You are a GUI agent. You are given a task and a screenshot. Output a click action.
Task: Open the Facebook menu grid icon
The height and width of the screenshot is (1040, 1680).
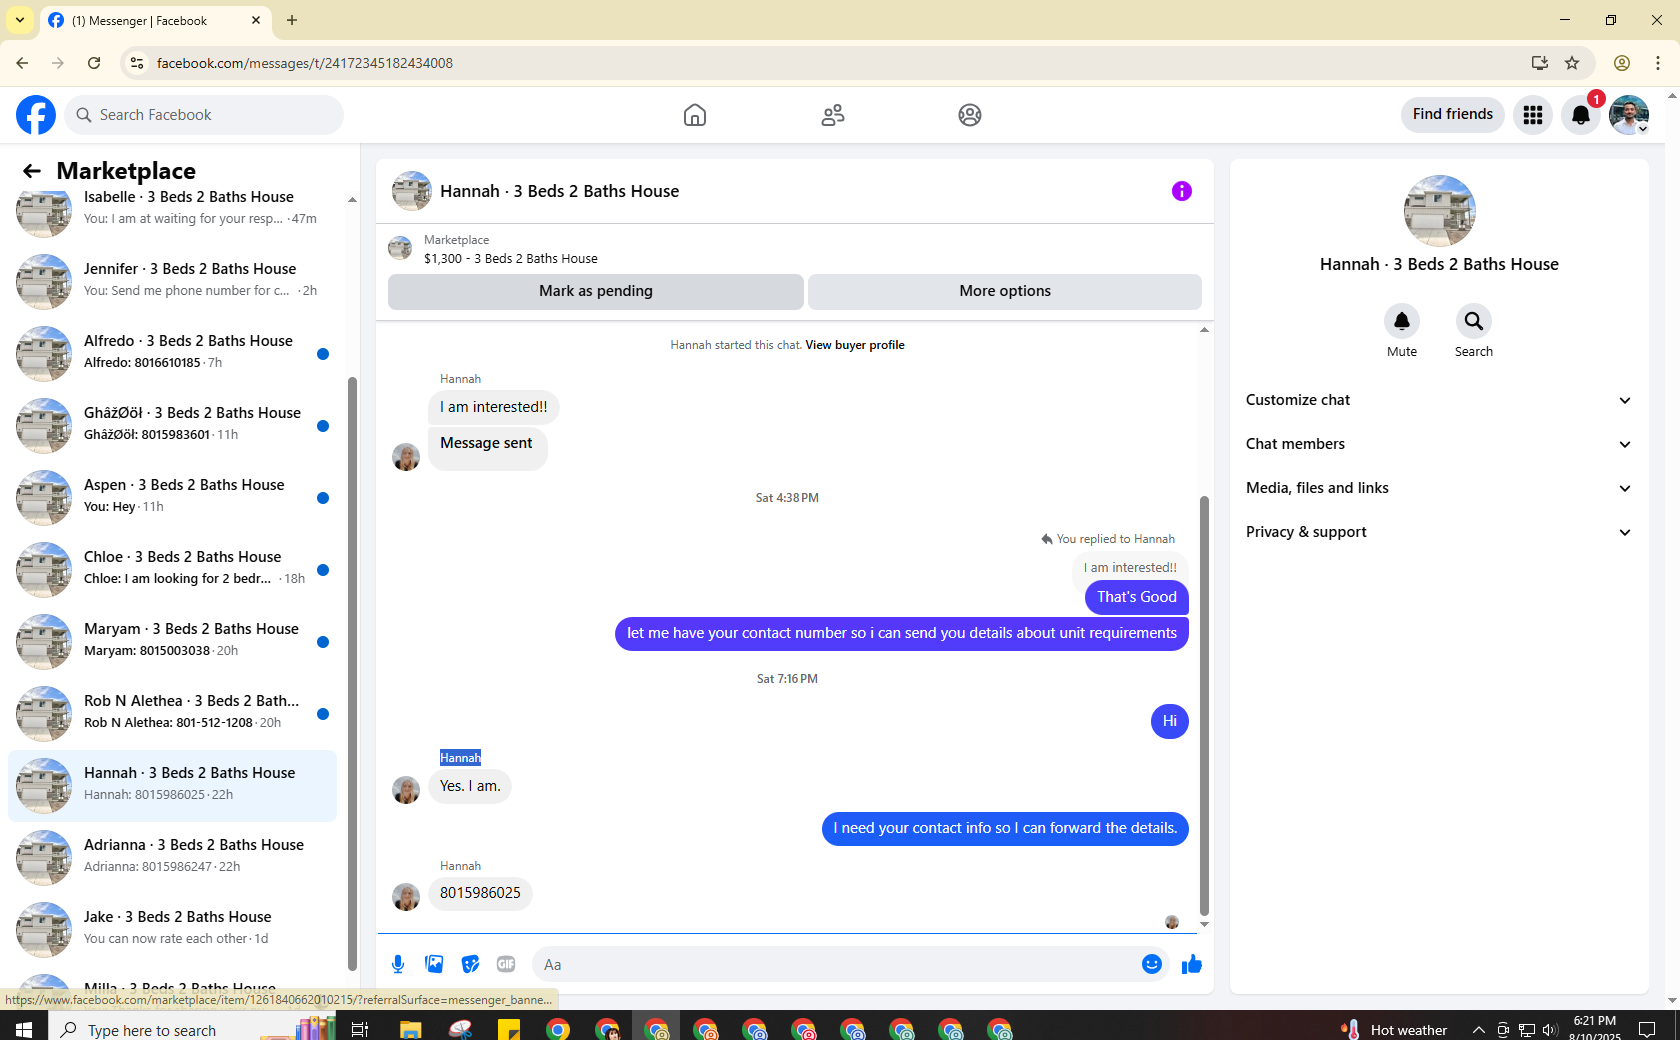point(1533,115)
